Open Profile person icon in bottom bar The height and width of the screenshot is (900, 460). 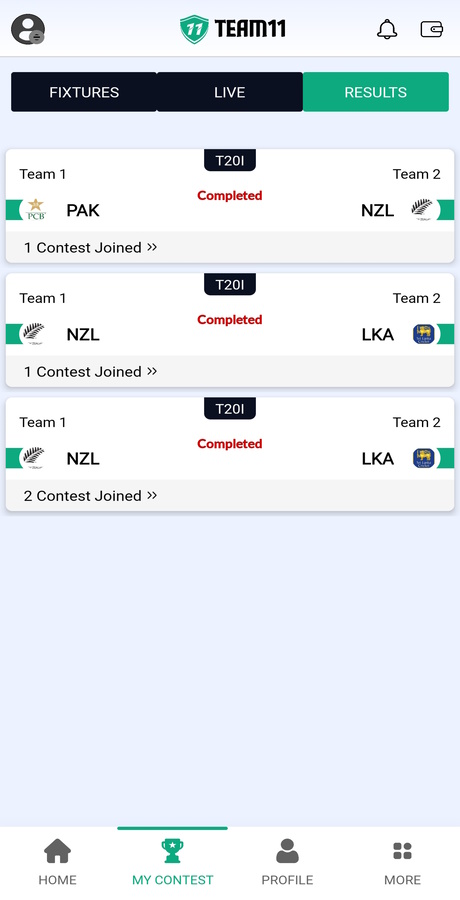[287, 851]
